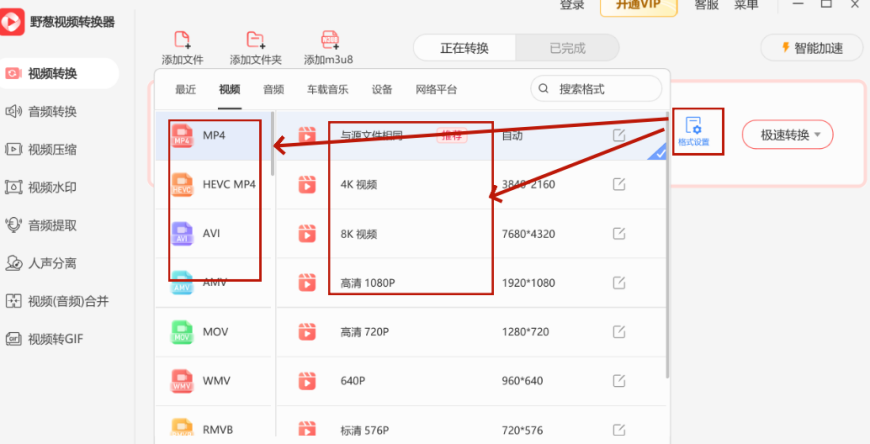Click the search magnifier icon
The height and width of the screenshot is (444, 870).
[x=544, y=89]
